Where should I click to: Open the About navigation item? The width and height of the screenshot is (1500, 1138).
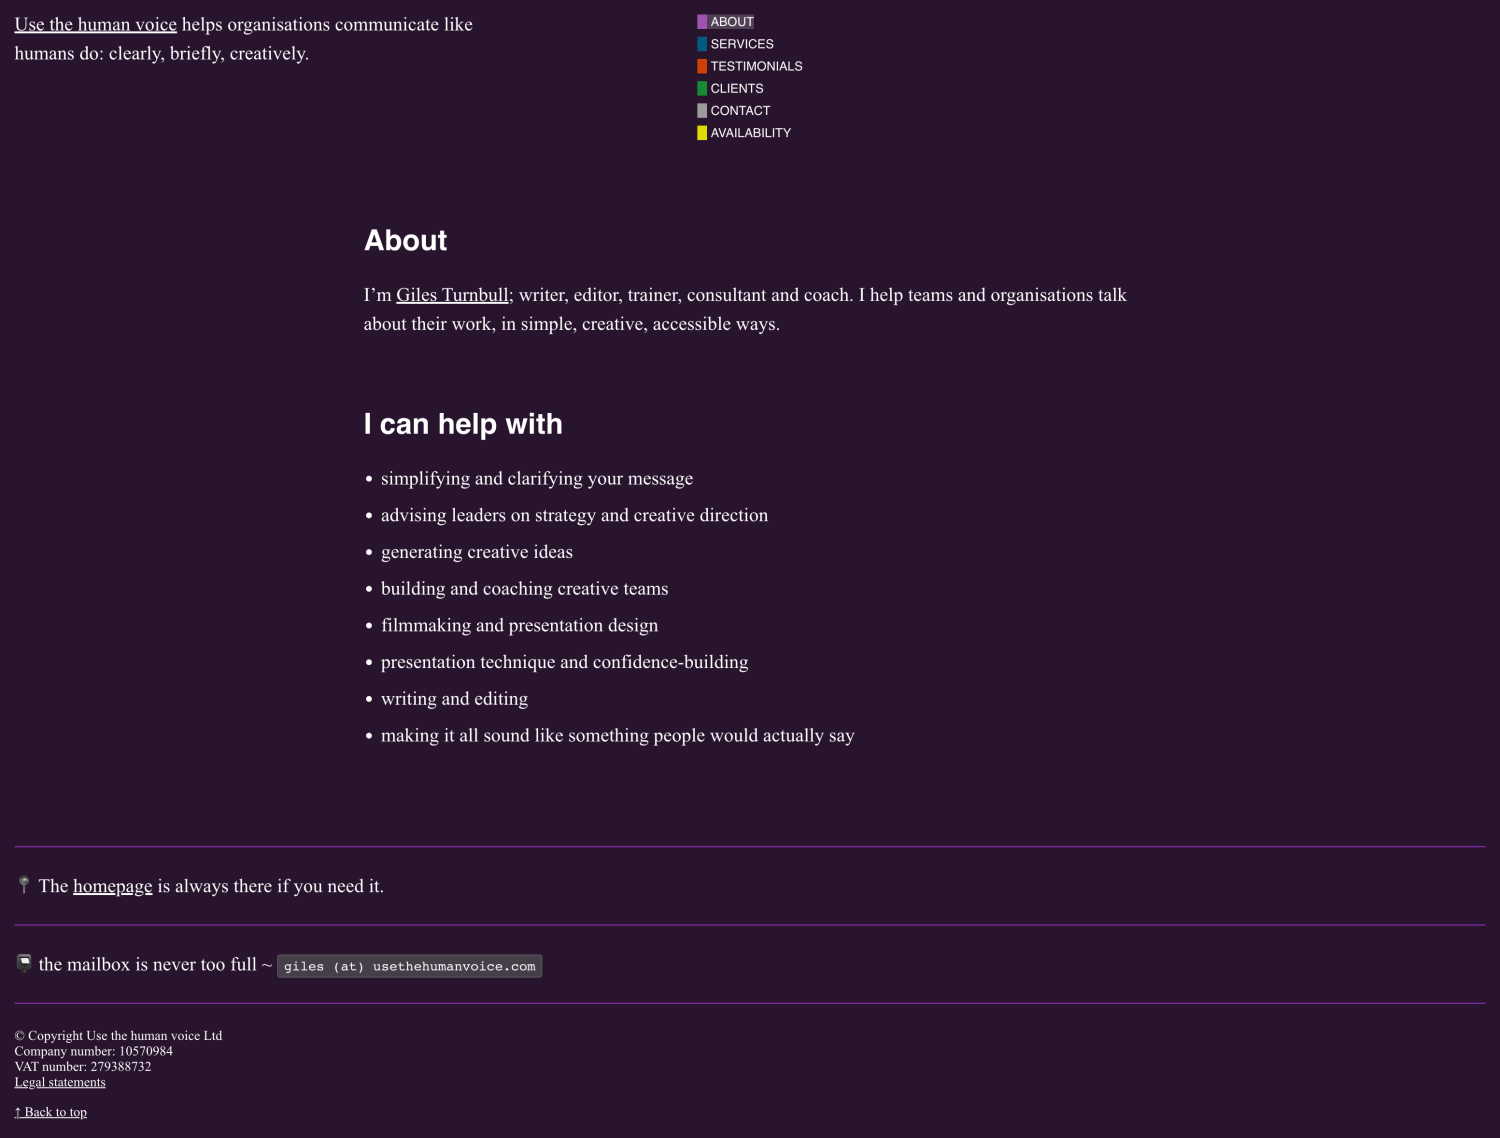click(732, 22)
